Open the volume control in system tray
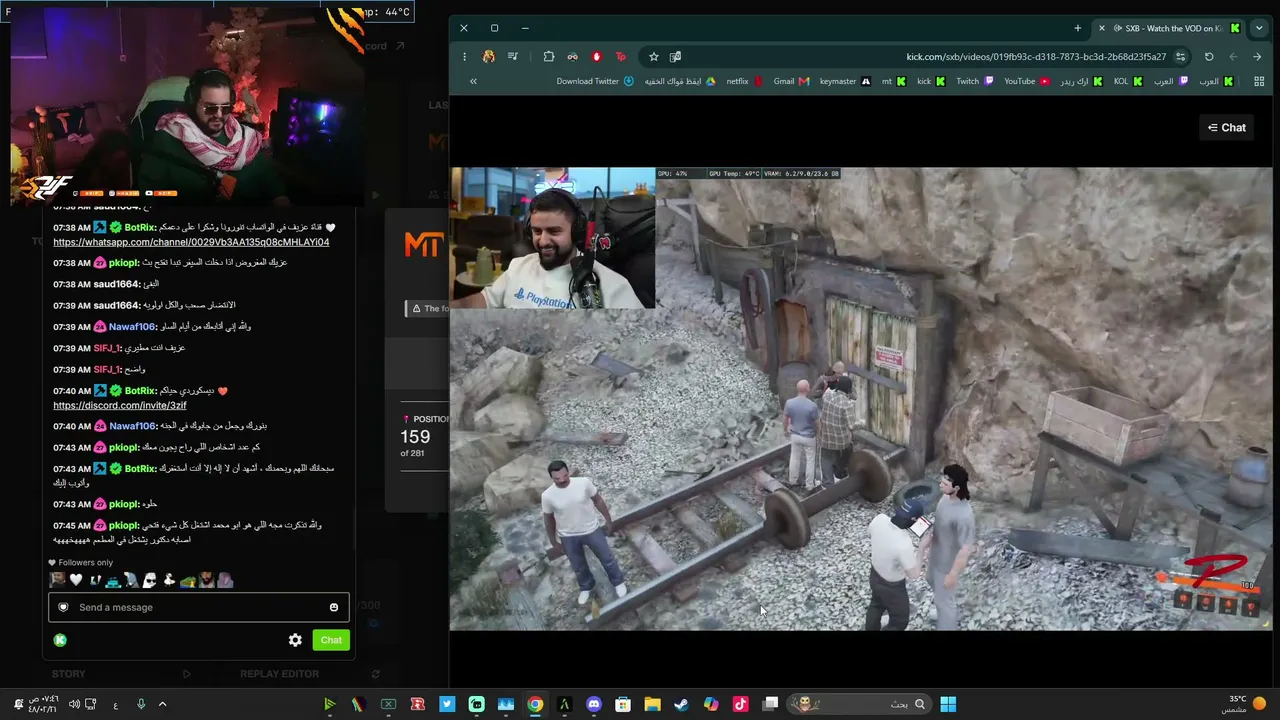 pos(74,704)
